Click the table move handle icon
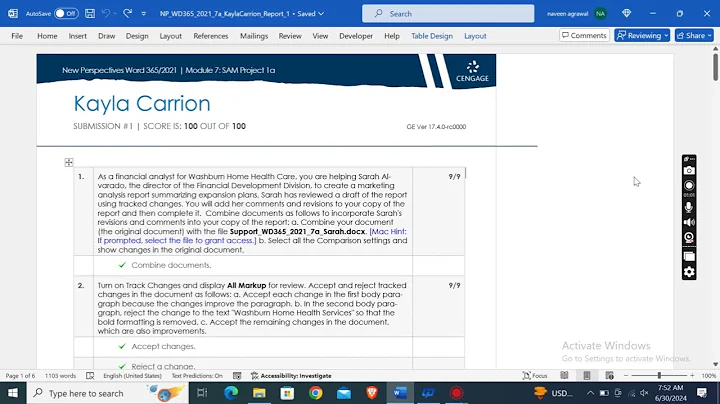This screenshot has height=404, width=720. (x=69, y=162)
